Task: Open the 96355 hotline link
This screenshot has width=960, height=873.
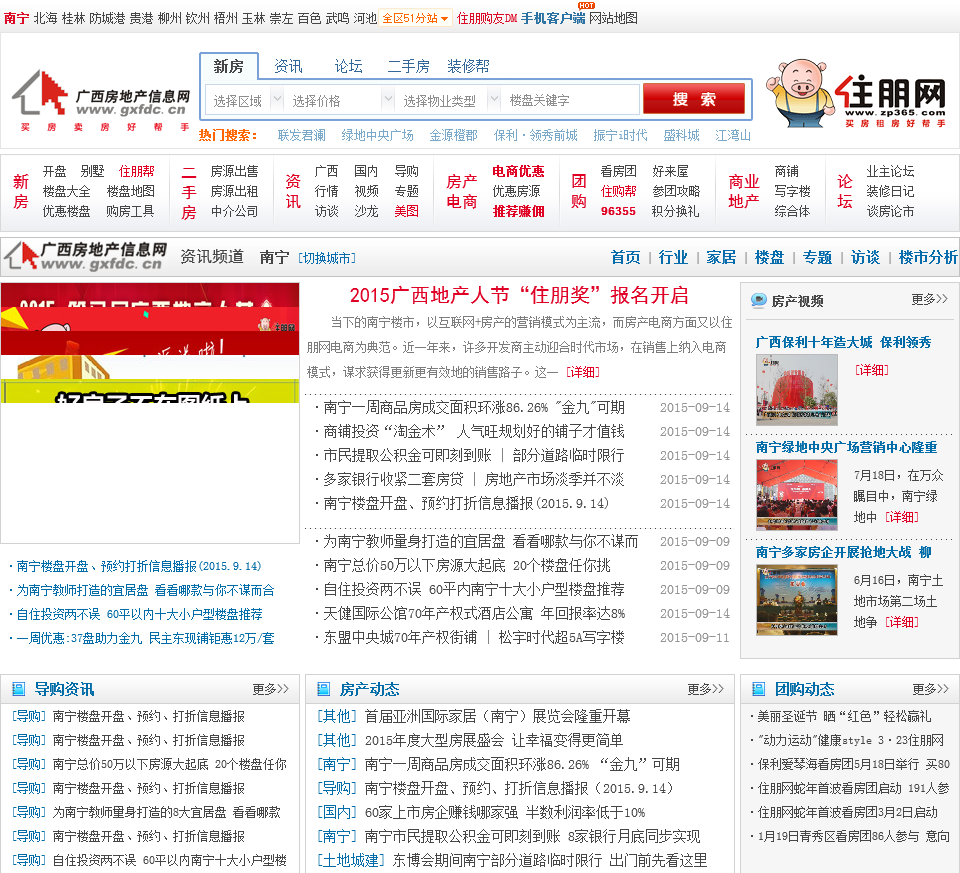Action: point(618,211)
